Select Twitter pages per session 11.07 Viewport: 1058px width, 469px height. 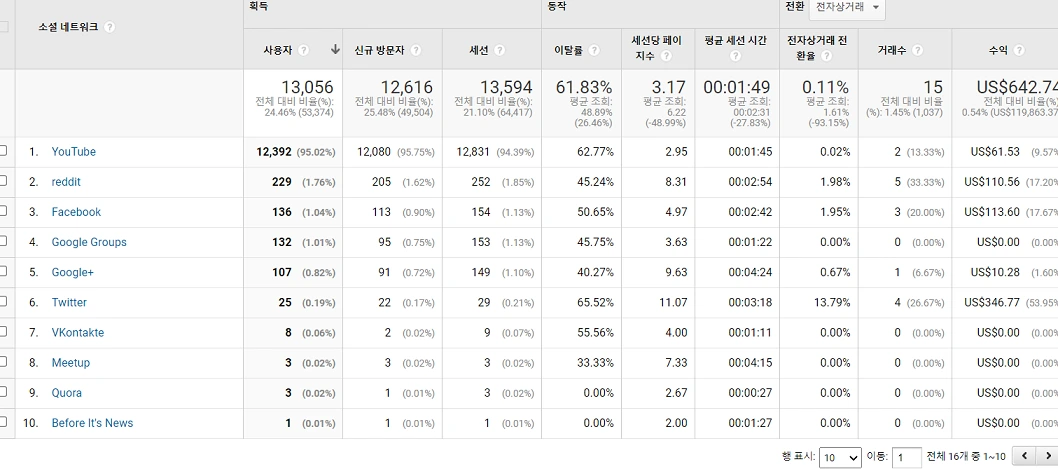pyautogui.click(x=673, y=302)
